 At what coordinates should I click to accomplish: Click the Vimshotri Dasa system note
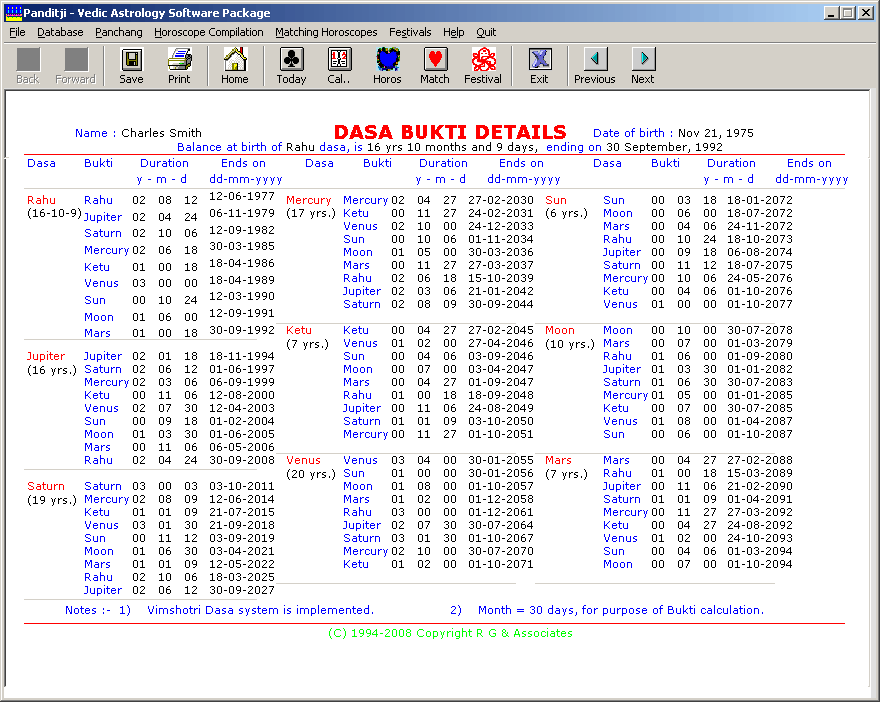point(260,610)
